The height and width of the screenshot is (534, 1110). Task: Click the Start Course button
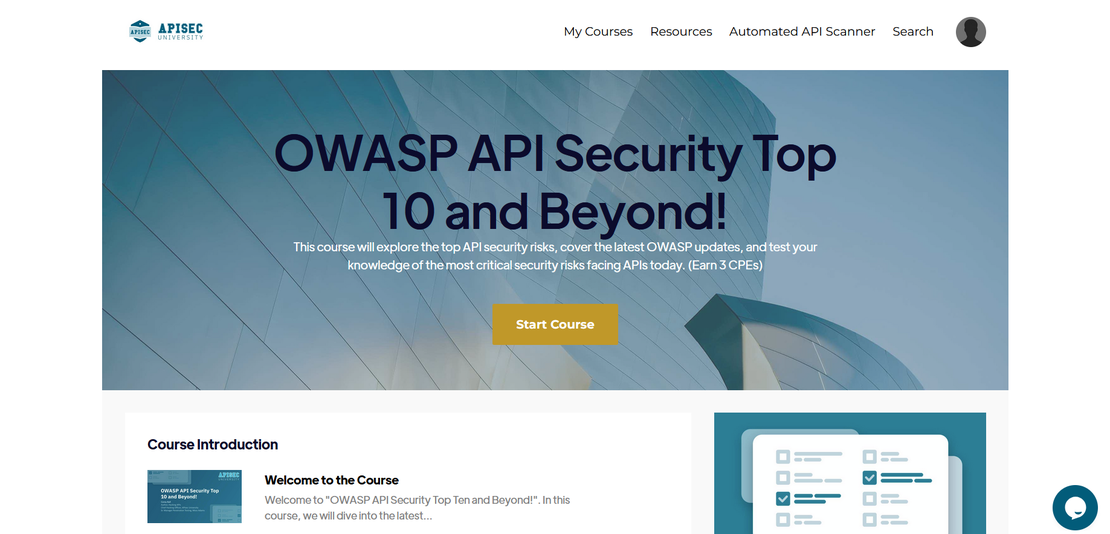(x=555, y=324)
